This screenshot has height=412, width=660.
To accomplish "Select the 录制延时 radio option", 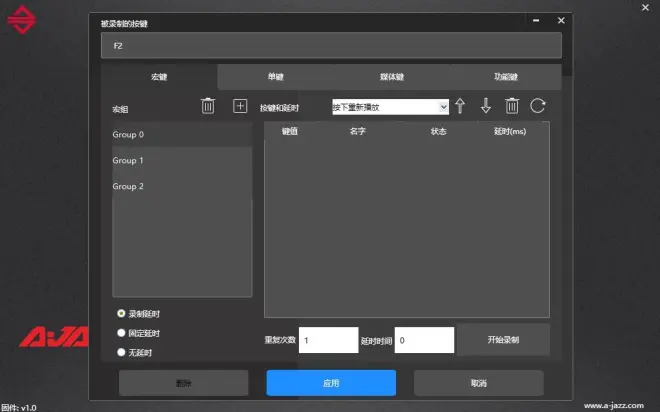I will [121, 314].
